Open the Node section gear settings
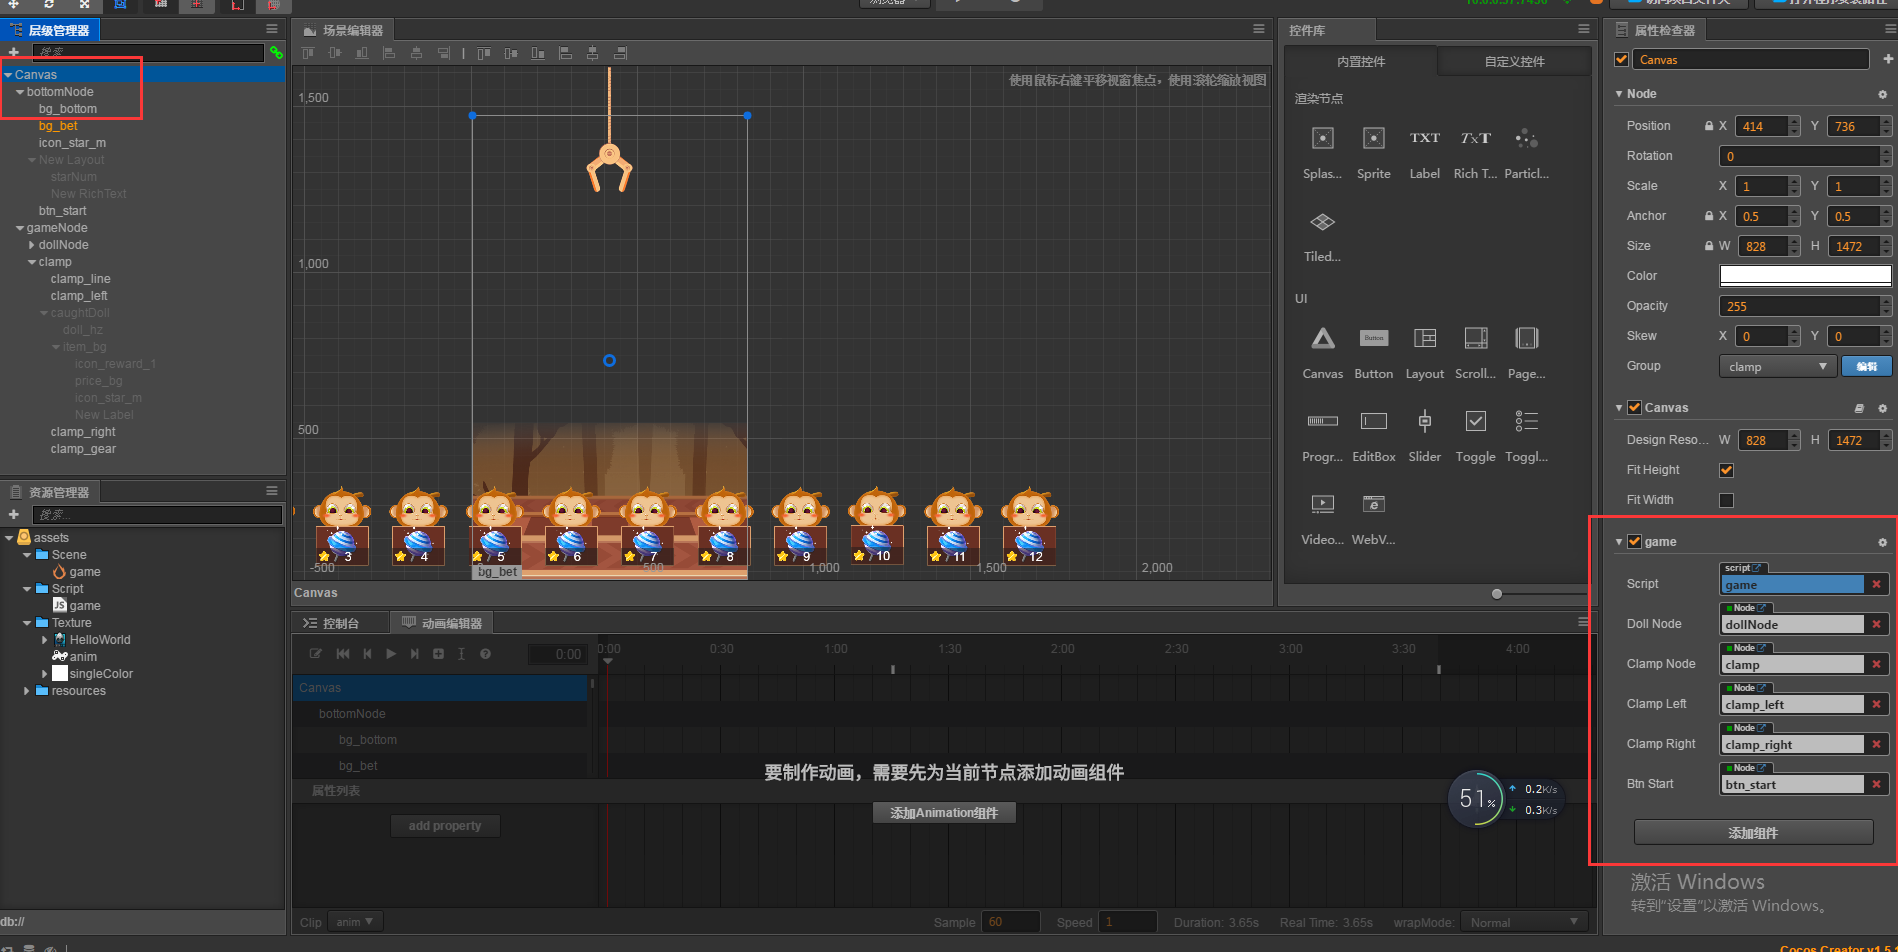Image resolution: width=1898 pixels, height=952 pixels. [x=1882, y=94]
